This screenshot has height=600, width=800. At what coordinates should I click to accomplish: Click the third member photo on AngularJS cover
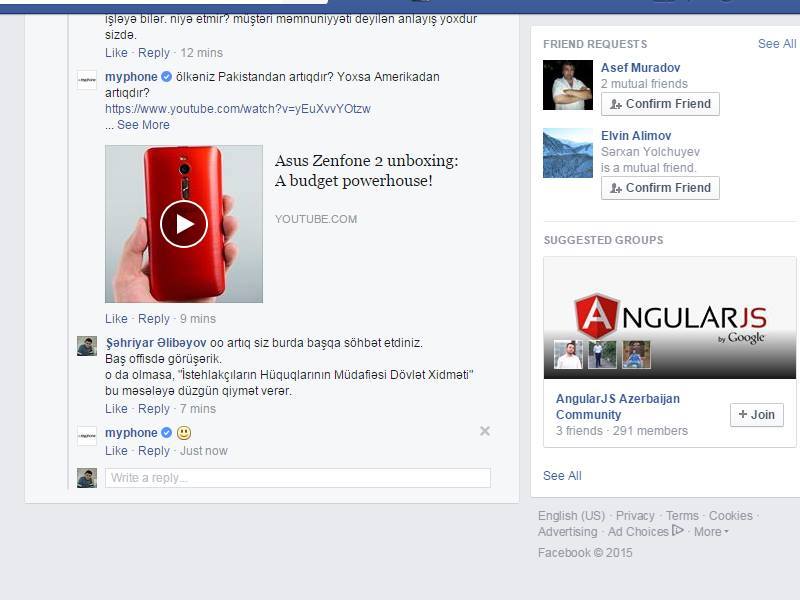[637, 355]
